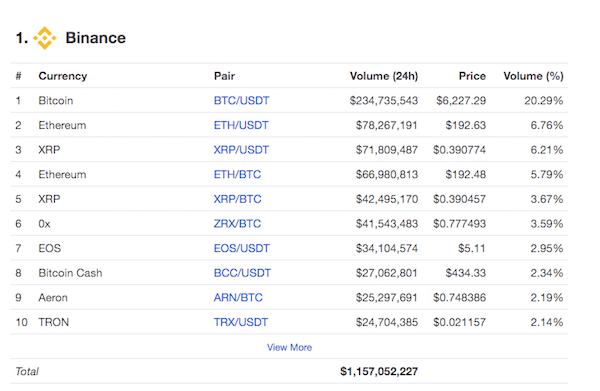
Task: Select the EOS/USDT trading pair
Action: tap(242, 248)
